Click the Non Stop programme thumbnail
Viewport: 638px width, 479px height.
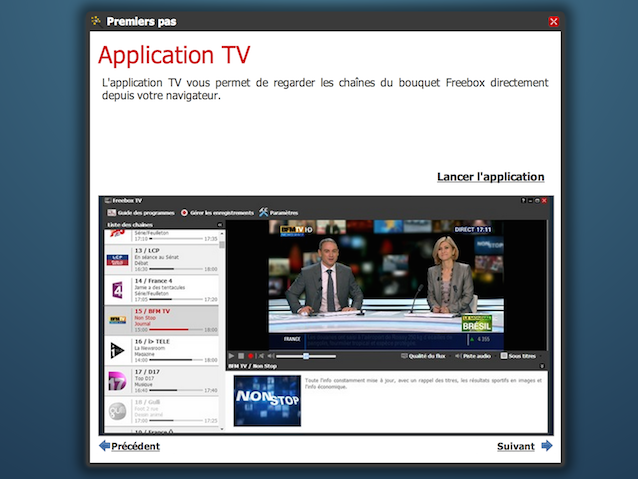[267, 401]
